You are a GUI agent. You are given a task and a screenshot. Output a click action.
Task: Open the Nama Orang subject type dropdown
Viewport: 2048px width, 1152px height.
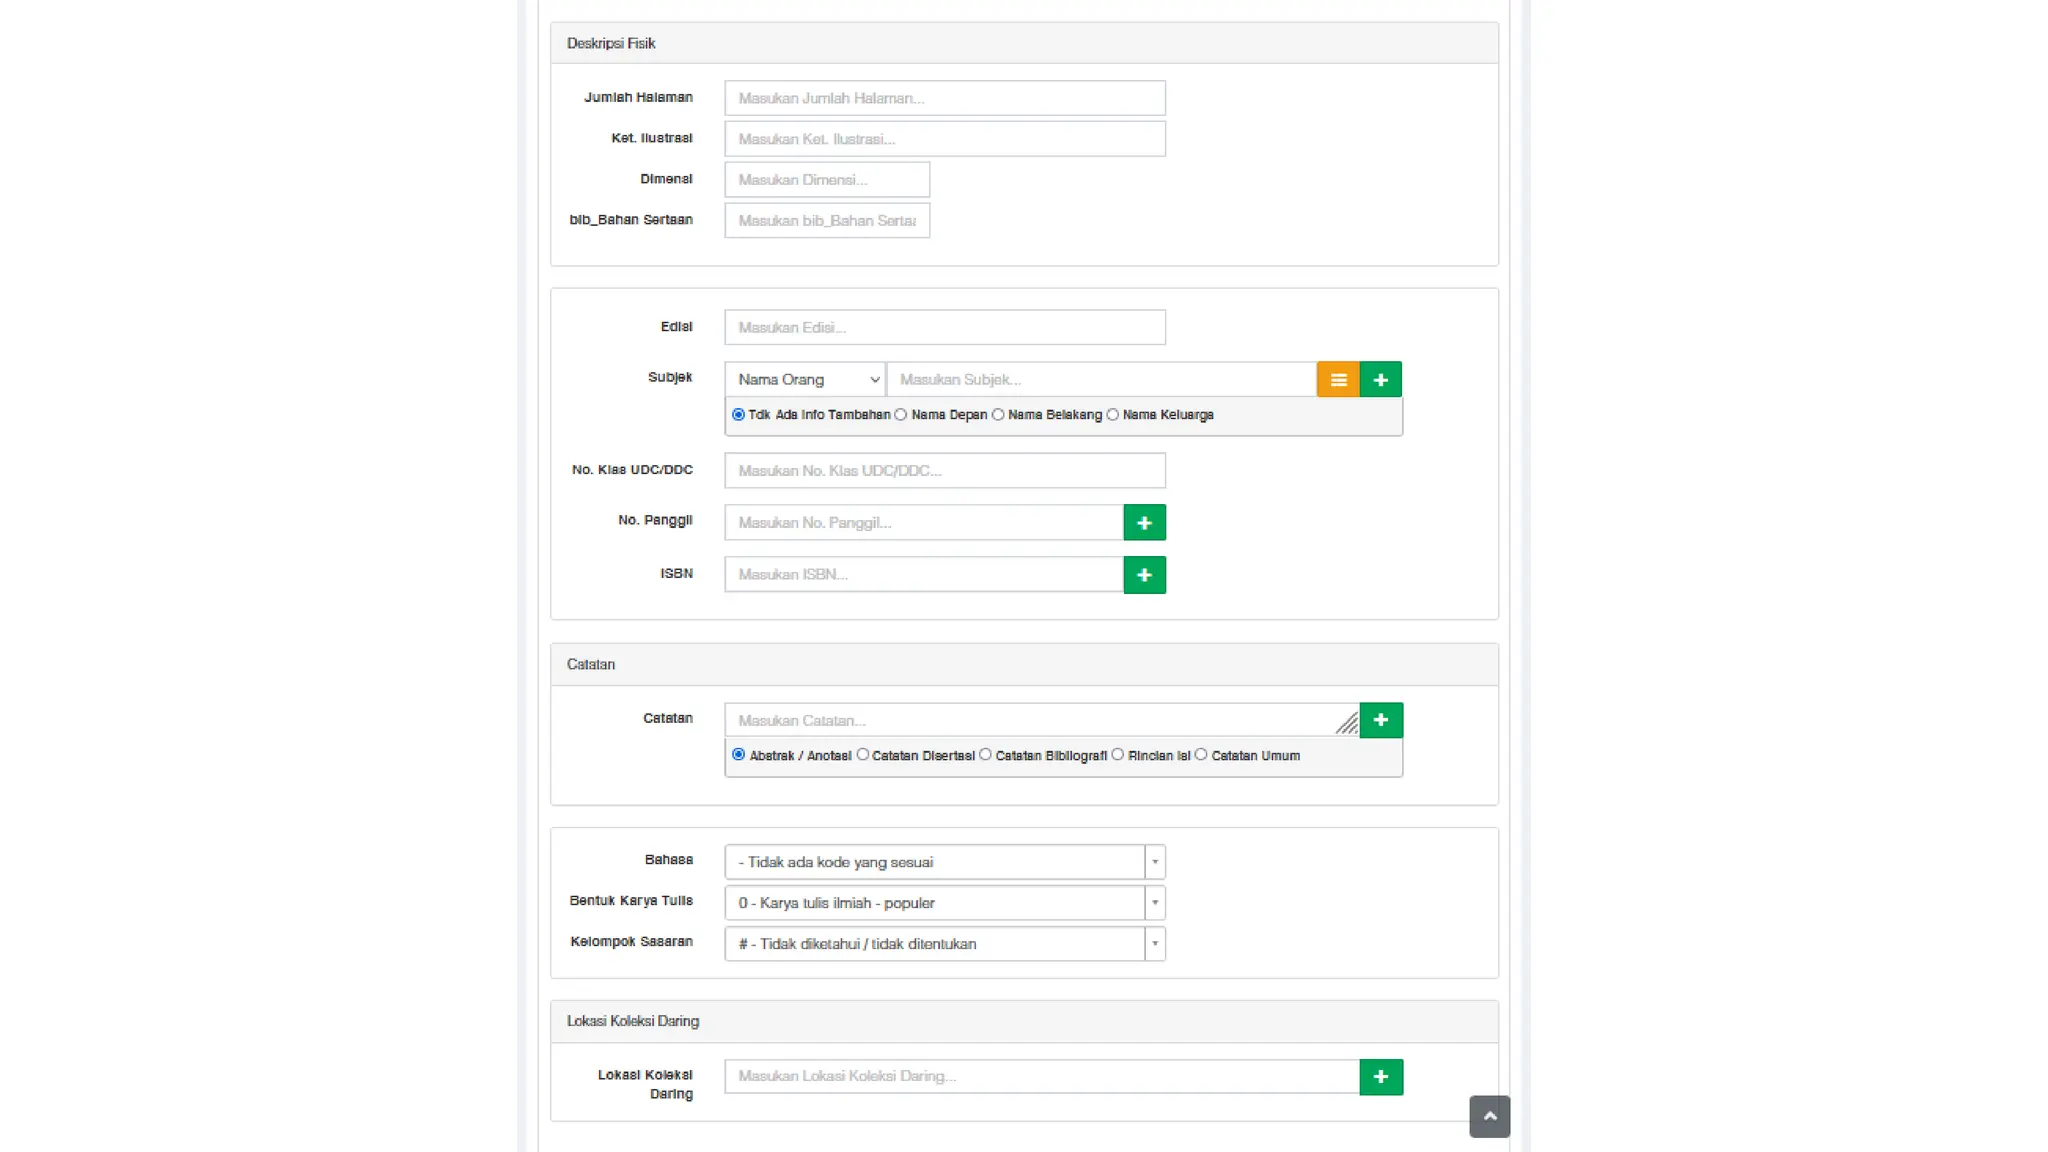point(805,380)
